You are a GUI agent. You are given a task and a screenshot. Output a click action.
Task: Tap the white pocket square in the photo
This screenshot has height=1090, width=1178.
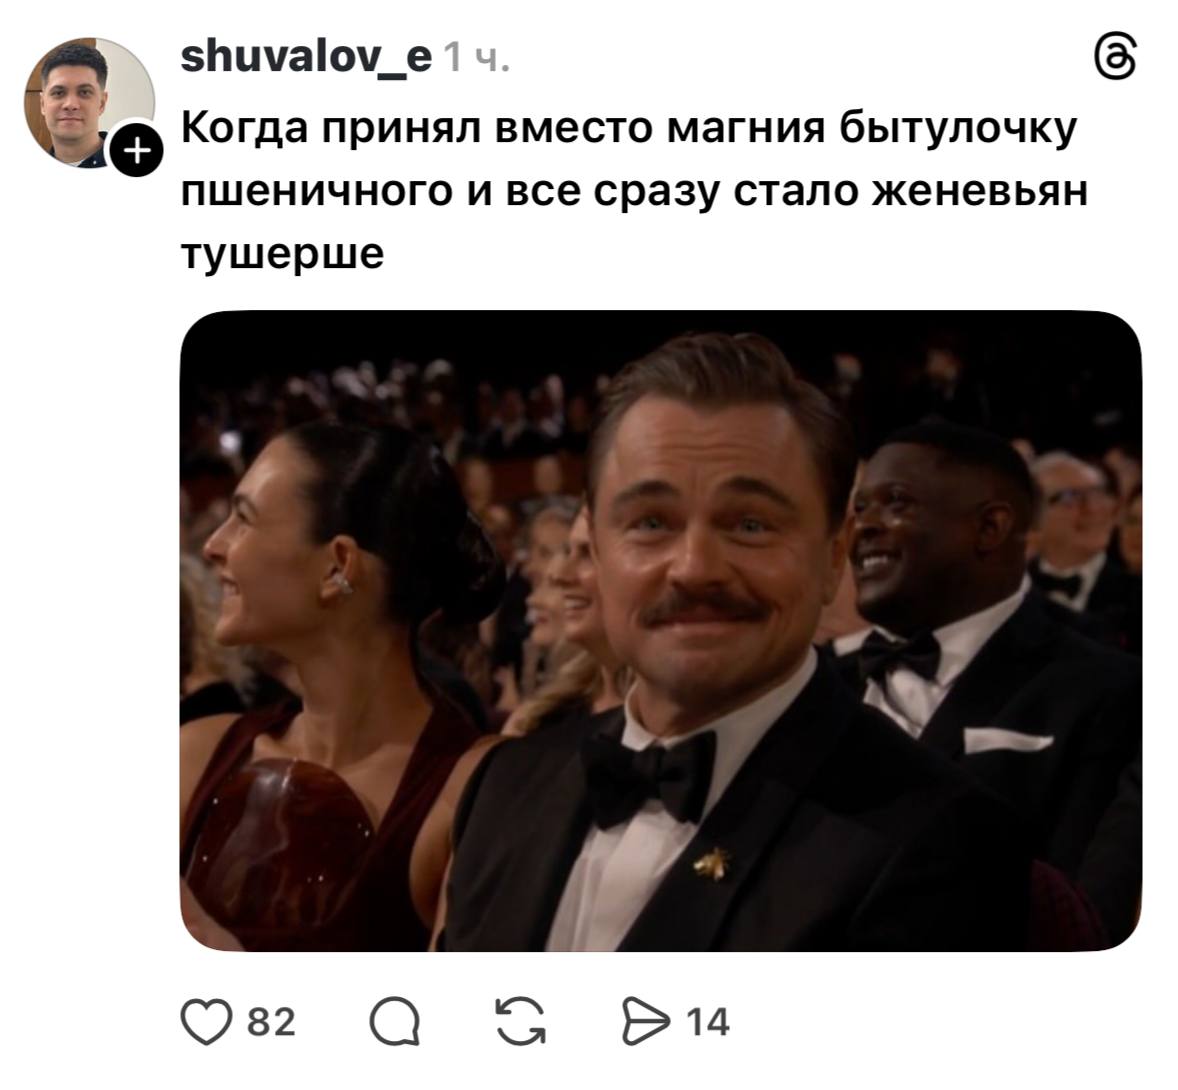(x=1007, y=740)
